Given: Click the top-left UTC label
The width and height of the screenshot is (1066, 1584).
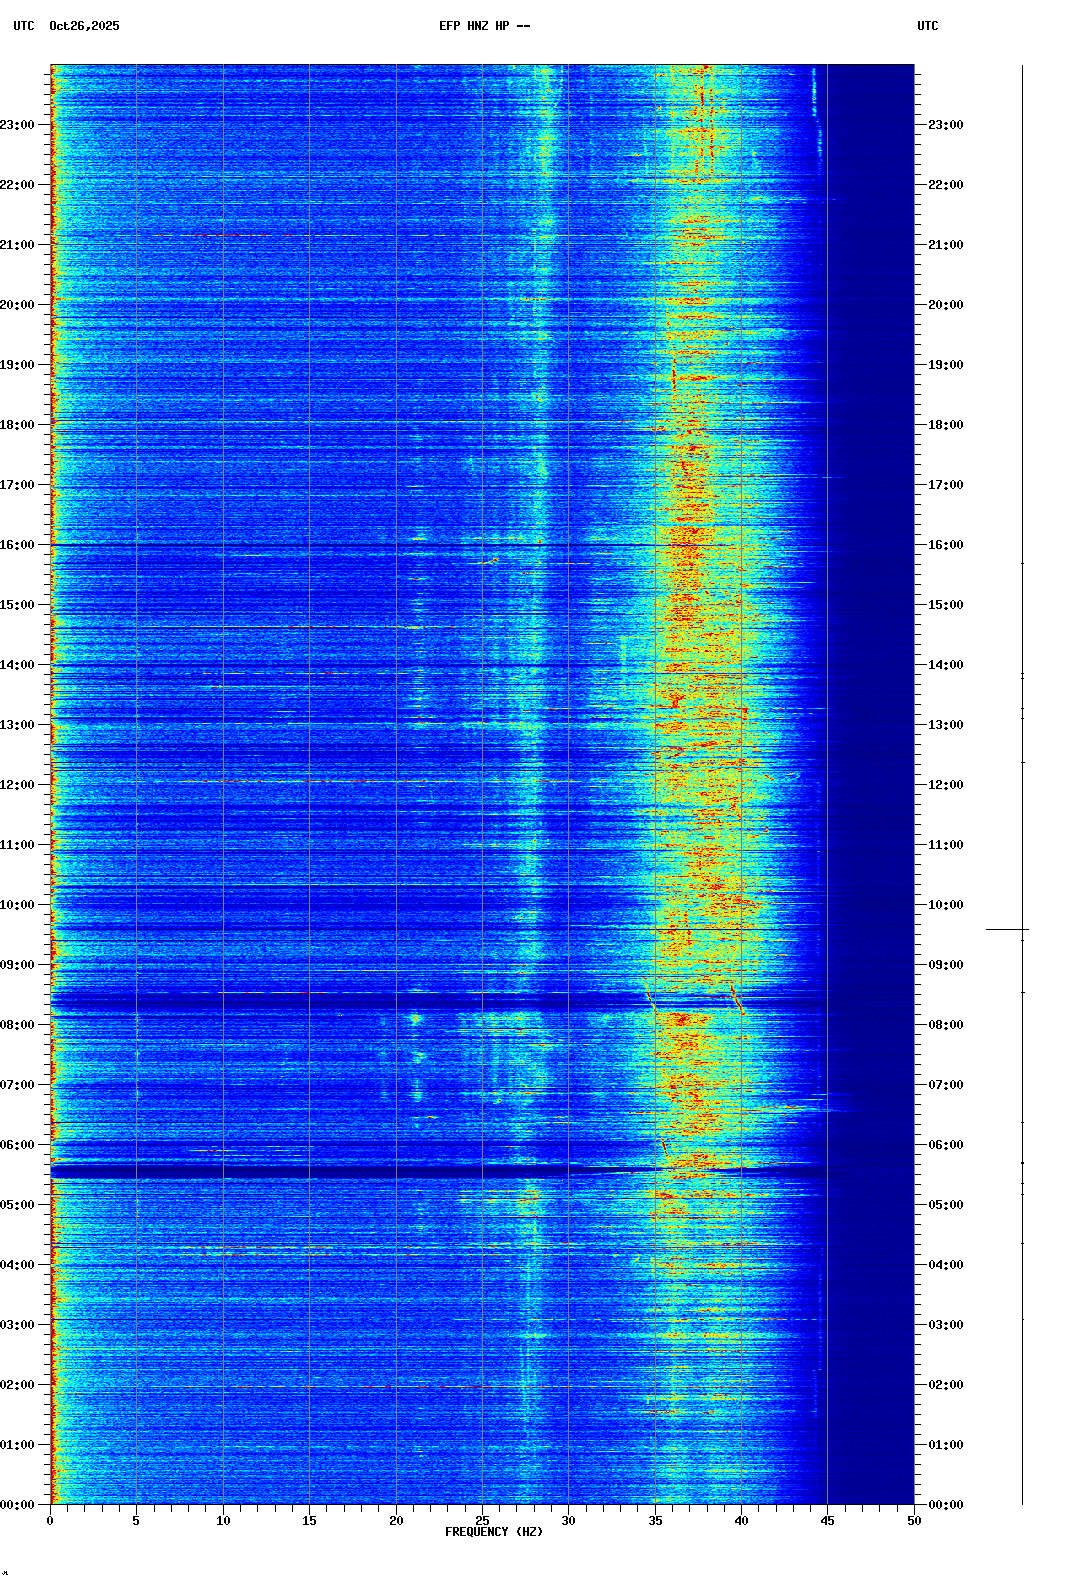Looking at the screenshot, I should tap(24, 26).
